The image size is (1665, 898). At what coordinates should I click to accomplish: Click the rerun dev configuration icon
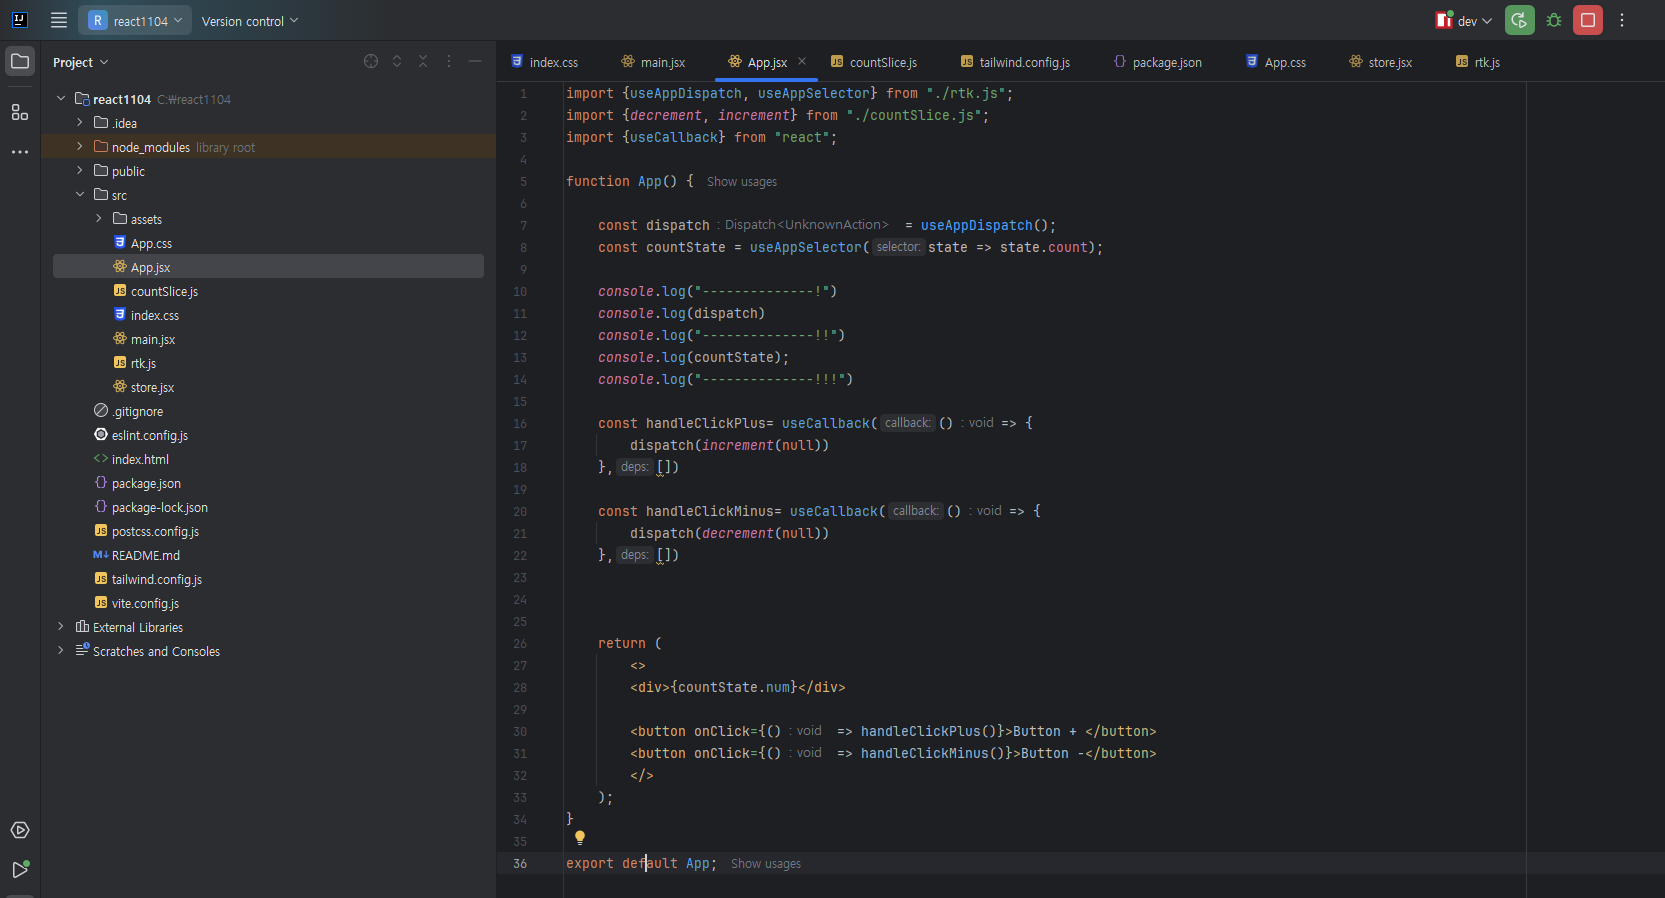coord(1520,20)
